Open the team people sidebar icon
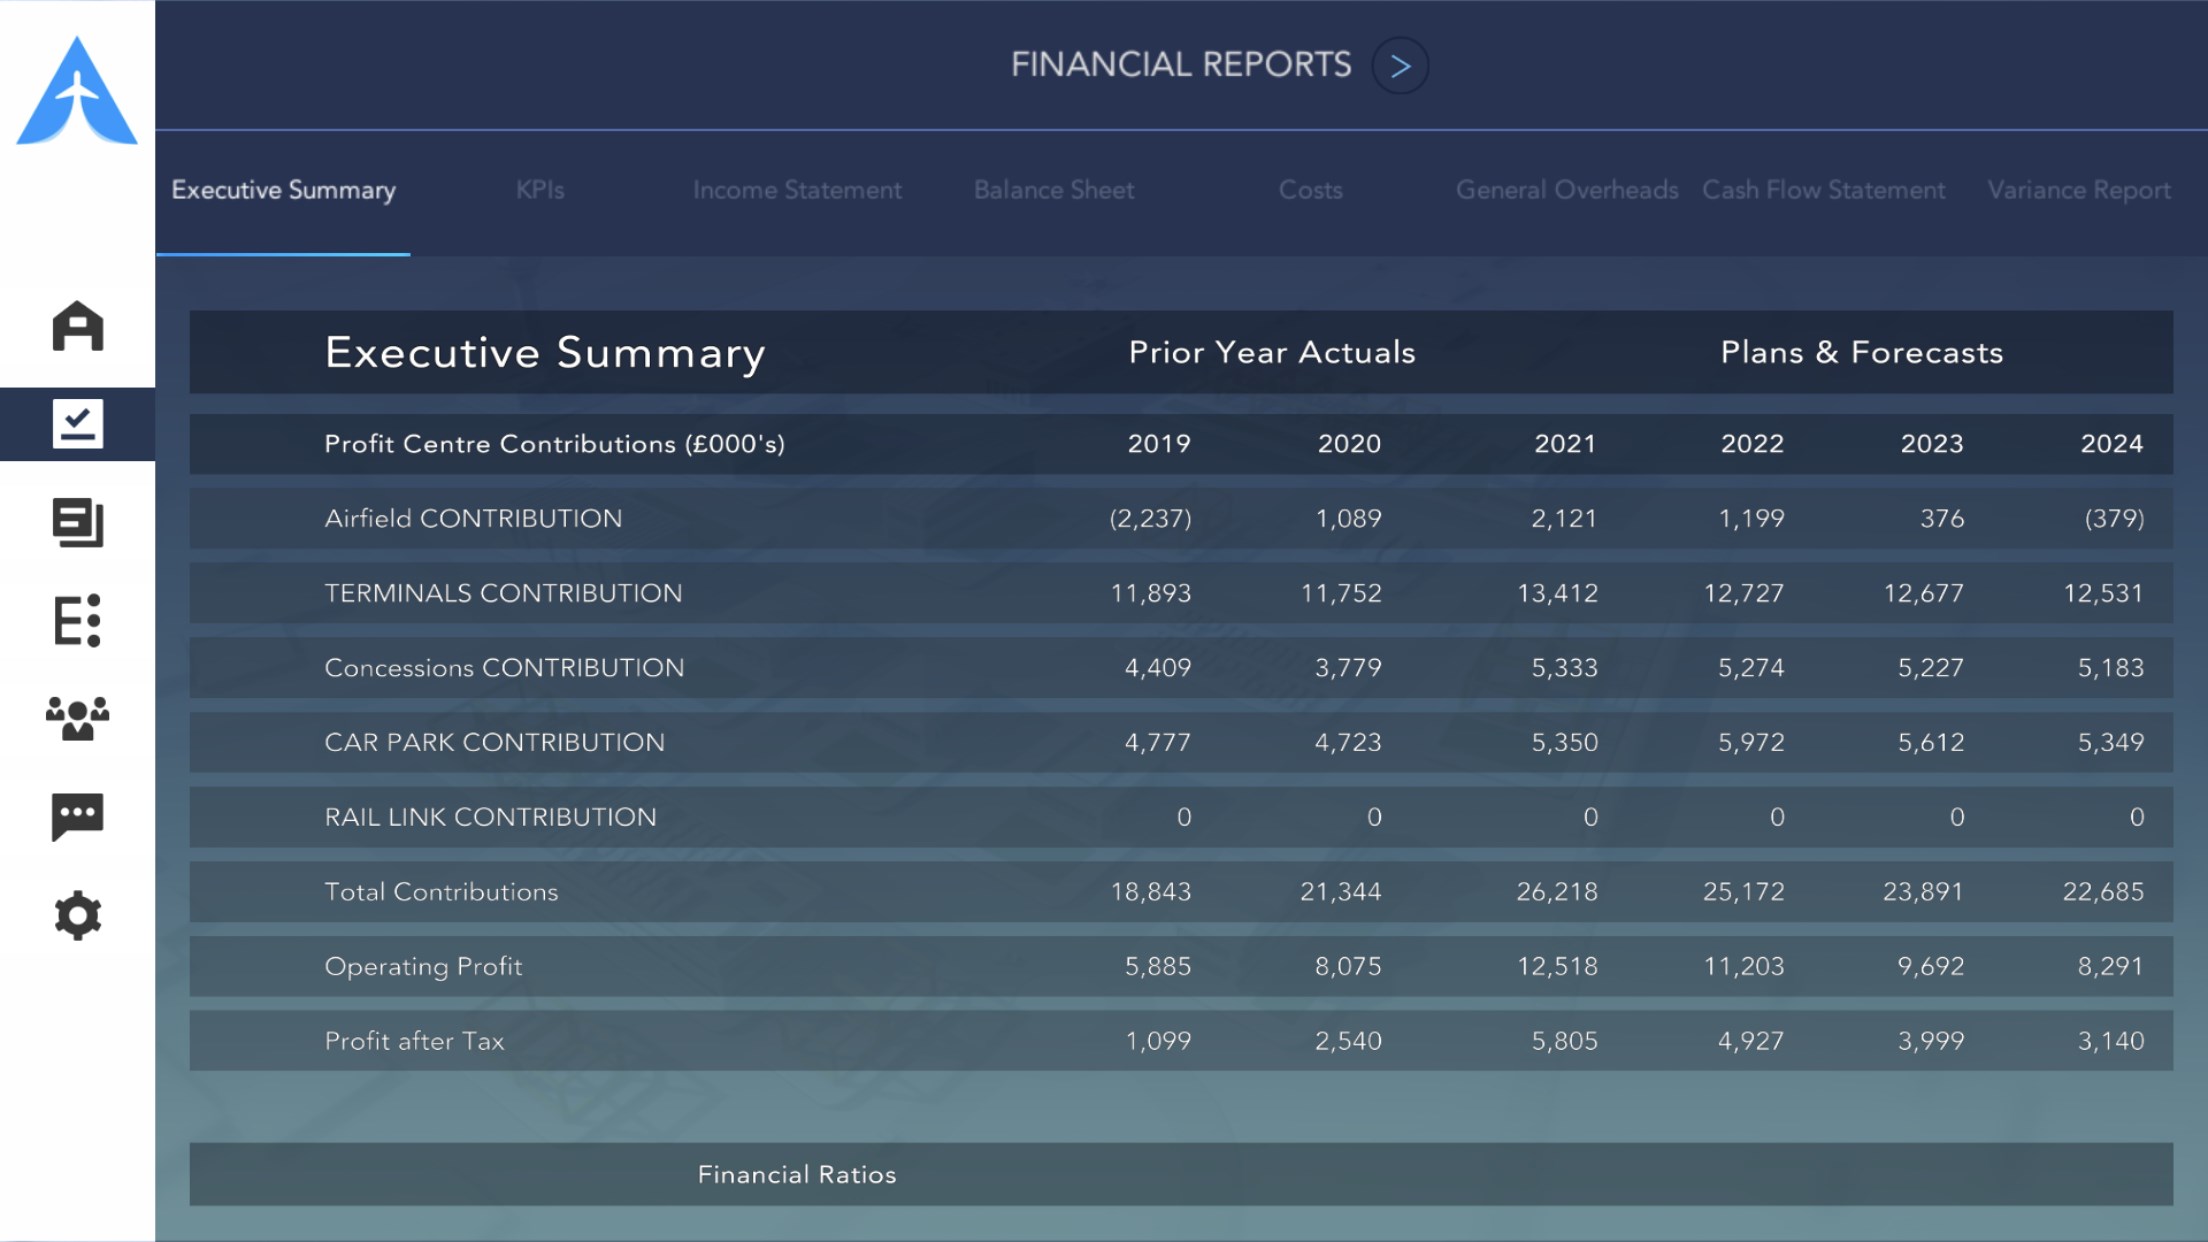 77,718
